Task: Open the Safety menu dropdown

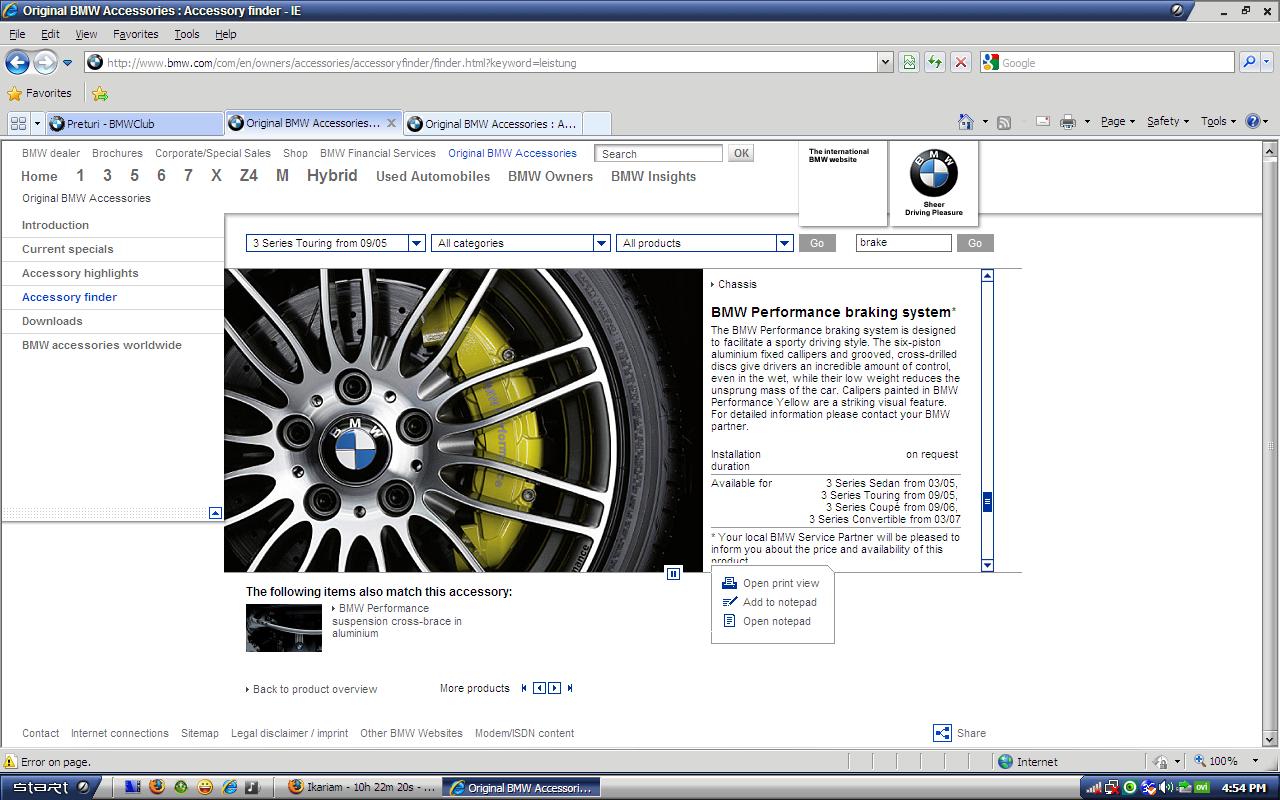Action: pos(1167,121)
